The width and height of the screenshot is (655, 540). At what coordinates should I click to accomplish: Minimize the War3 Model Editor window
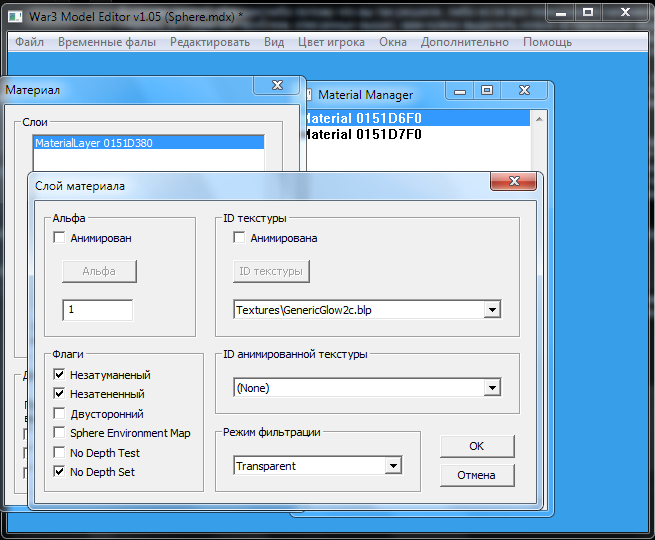[561, 13]
